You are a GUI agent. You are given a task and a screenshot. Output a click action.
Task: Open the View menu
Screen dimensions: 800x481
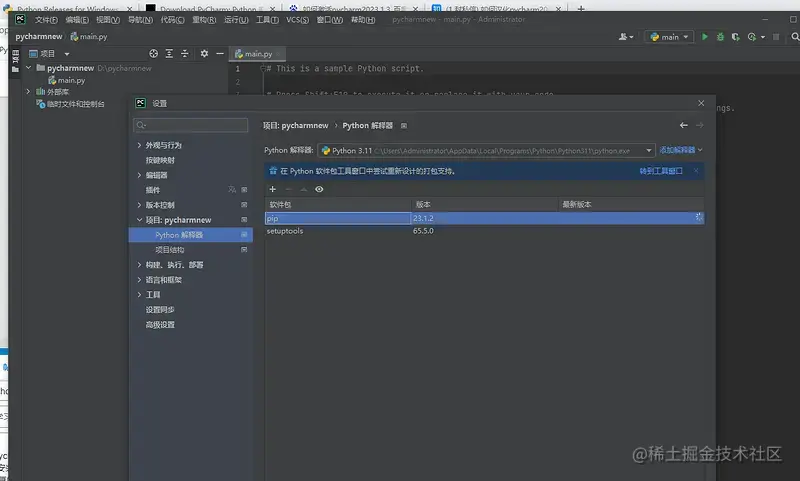tap(108, 19)
